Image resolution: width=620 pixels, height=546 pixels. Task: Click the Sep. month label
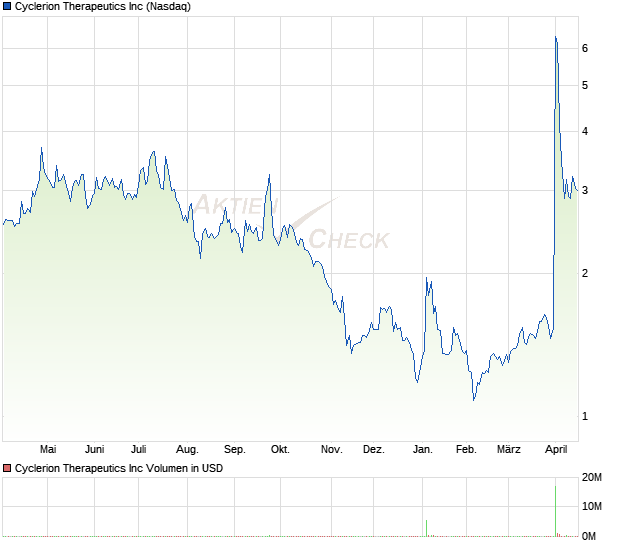tap(235, 450)
